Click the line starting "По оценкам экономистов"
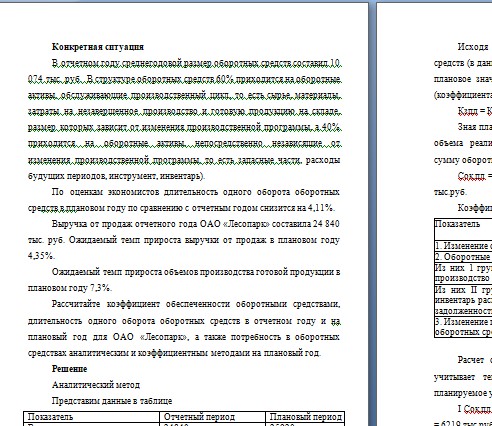 click(196, 192)
